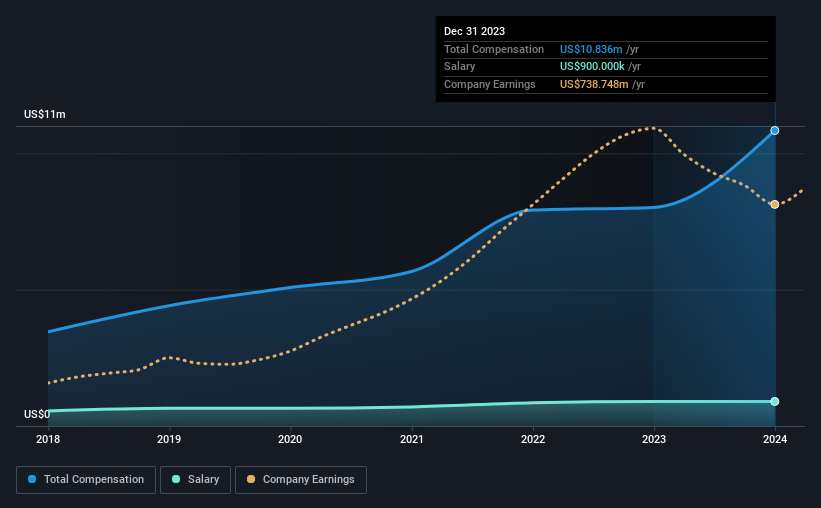Click the teal Salary data point at 2024
This screenshot has height=508, width=821.
[x=774, y=401]
